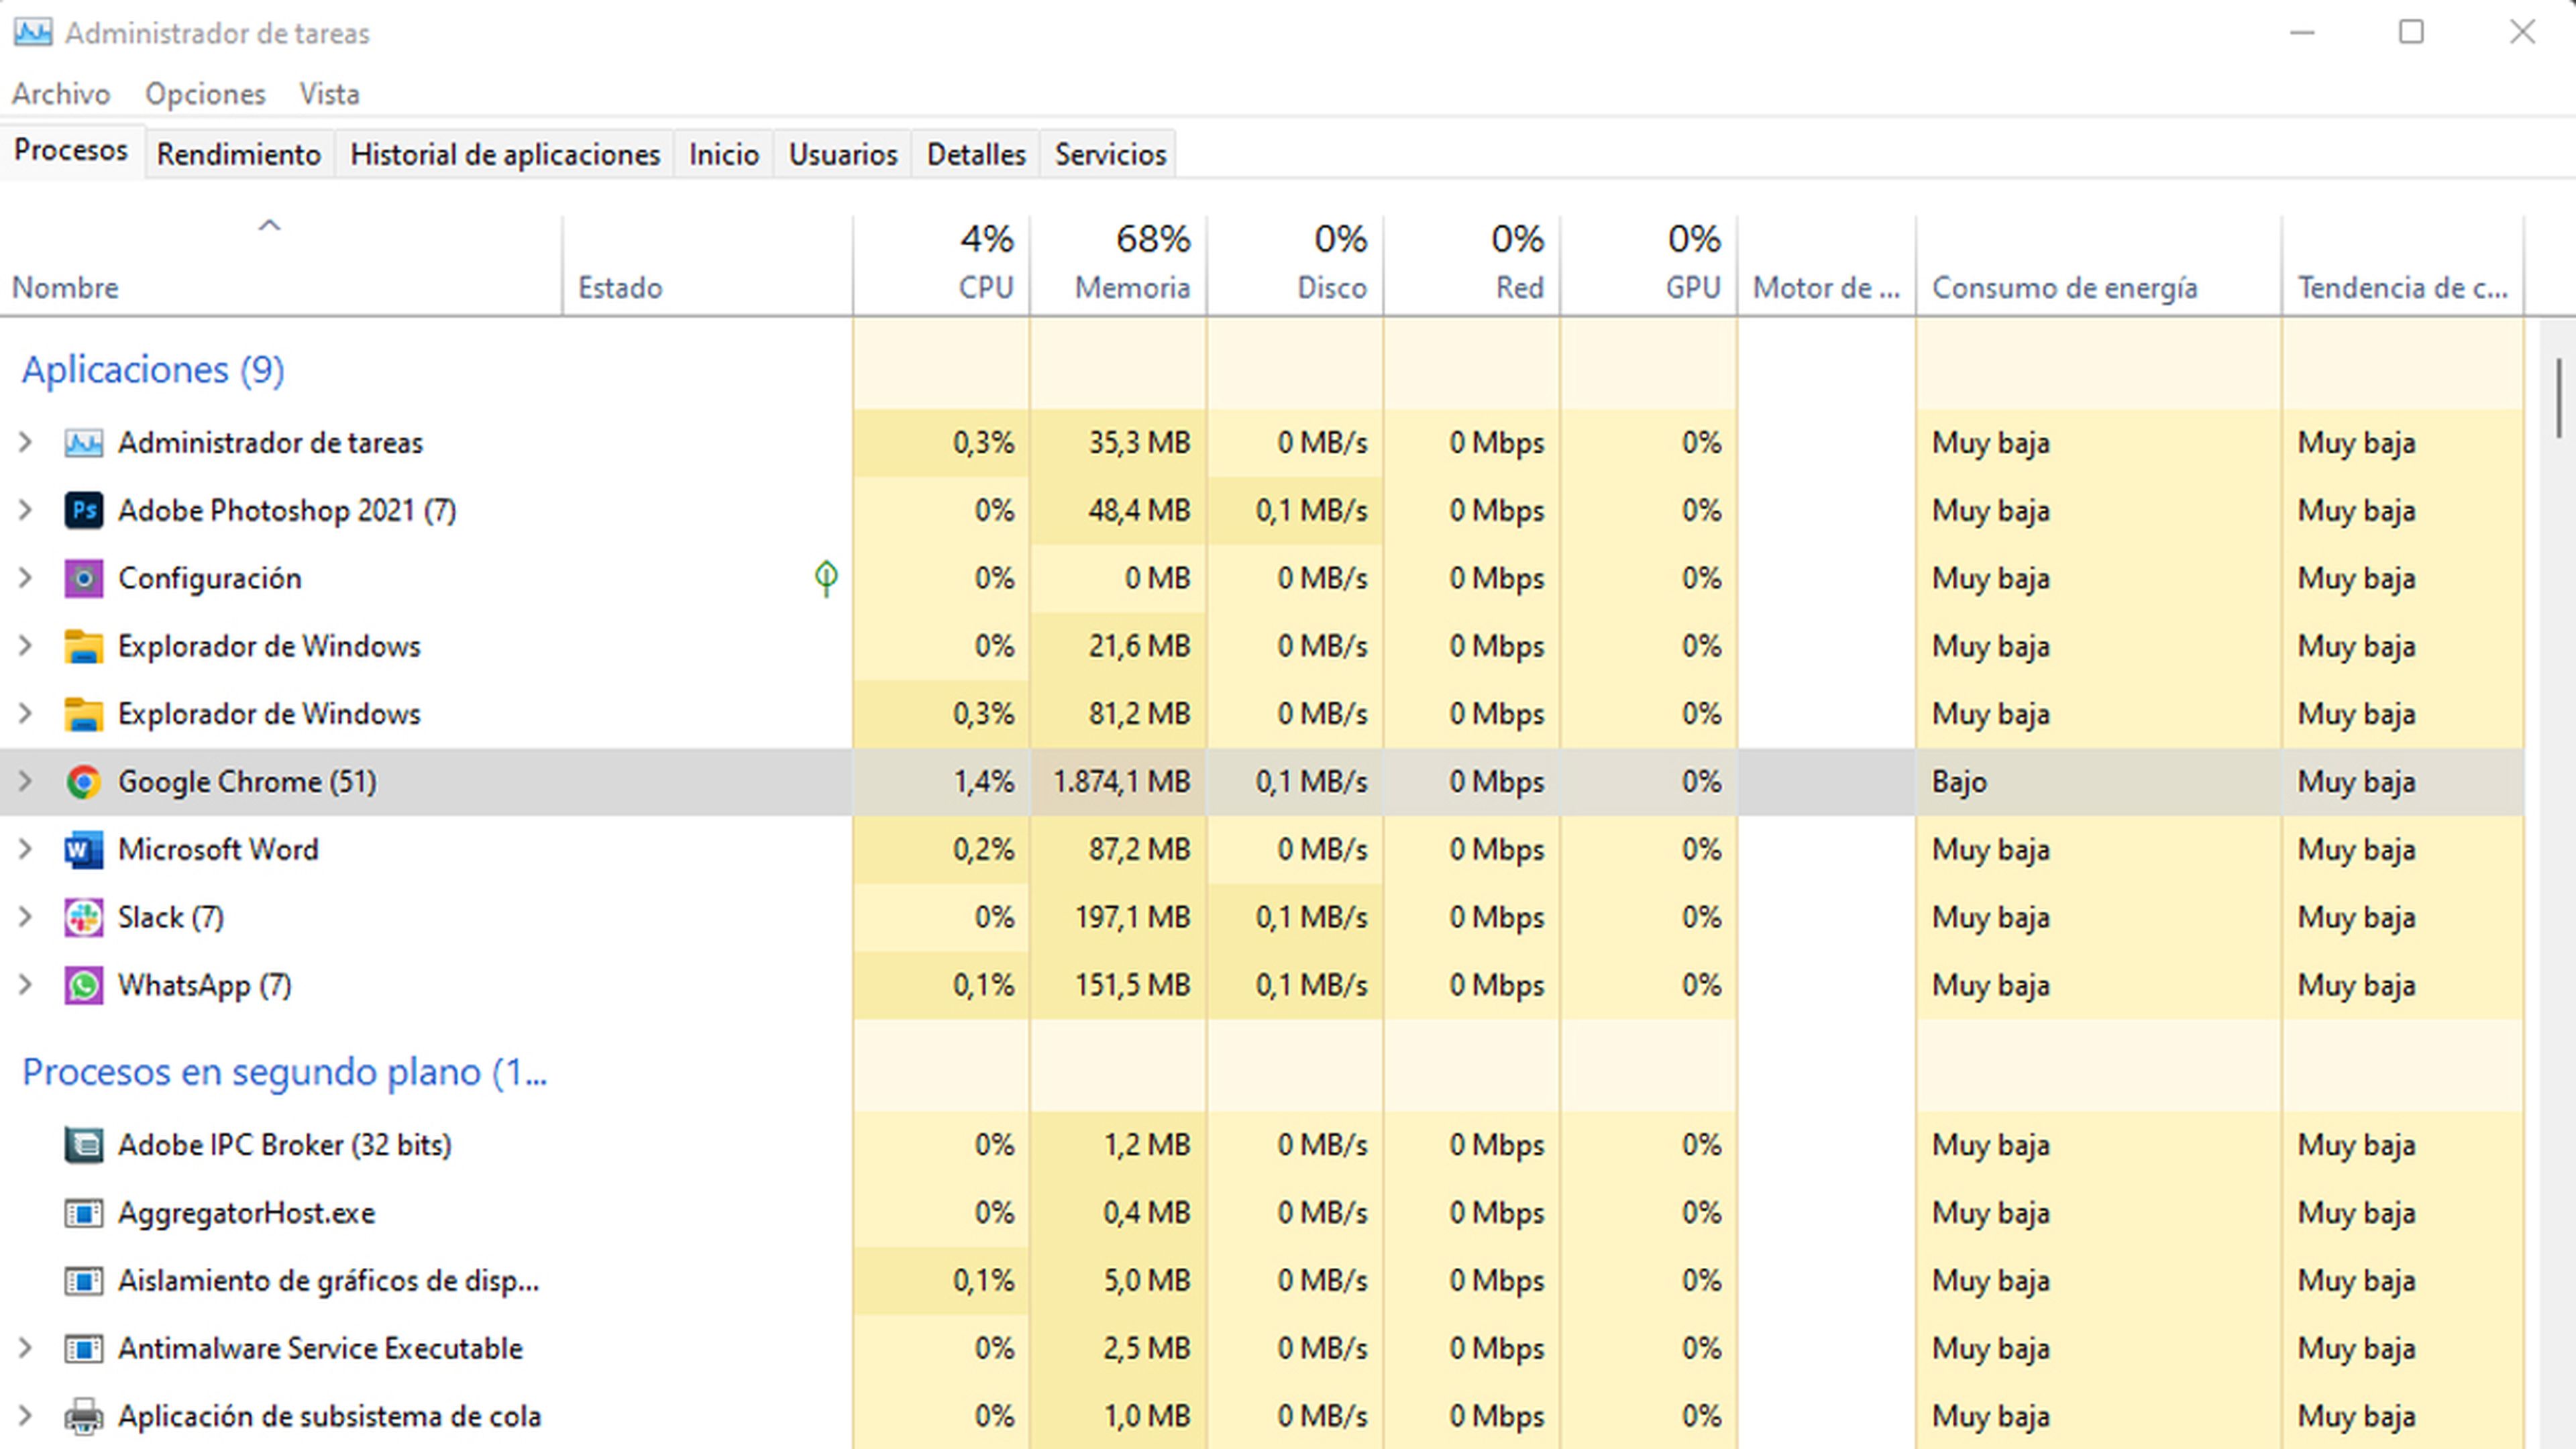Open the Opciones menu
Viewport: 2576px width, 1449px height.
click(x=205, y=94)
